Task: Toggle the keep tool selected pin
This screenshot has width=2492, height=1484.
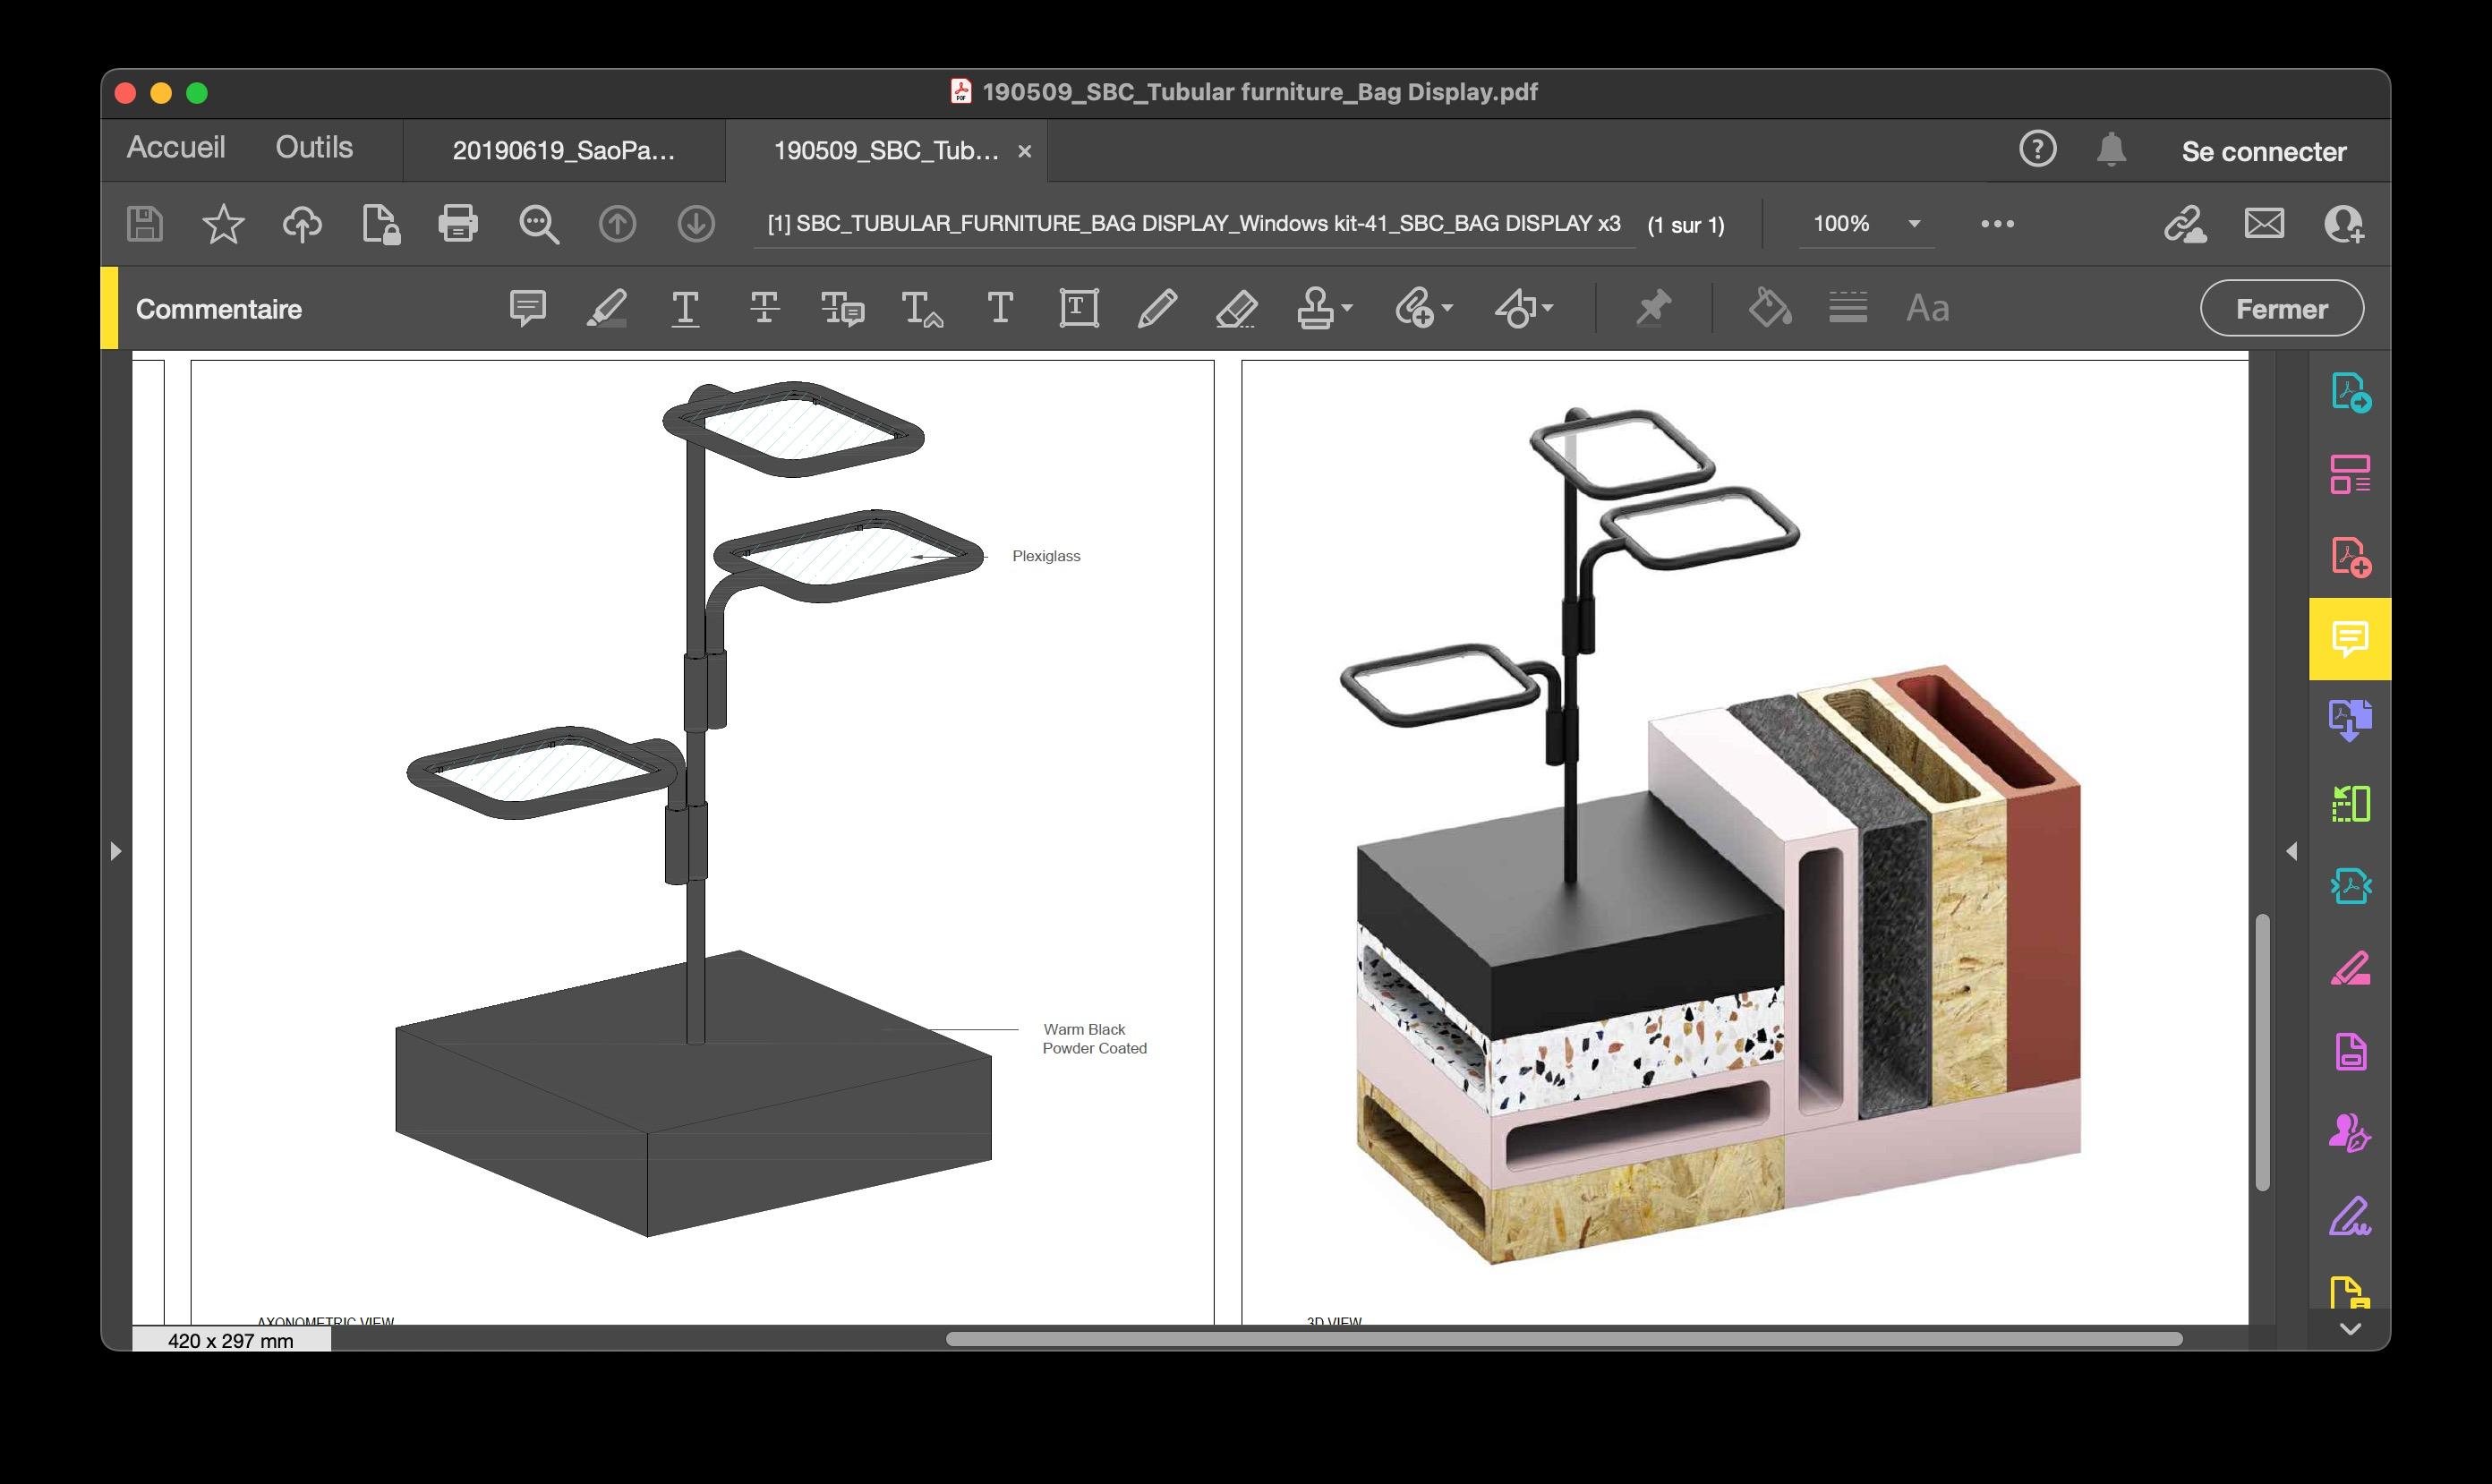Action: click(x=1653, y=307)
